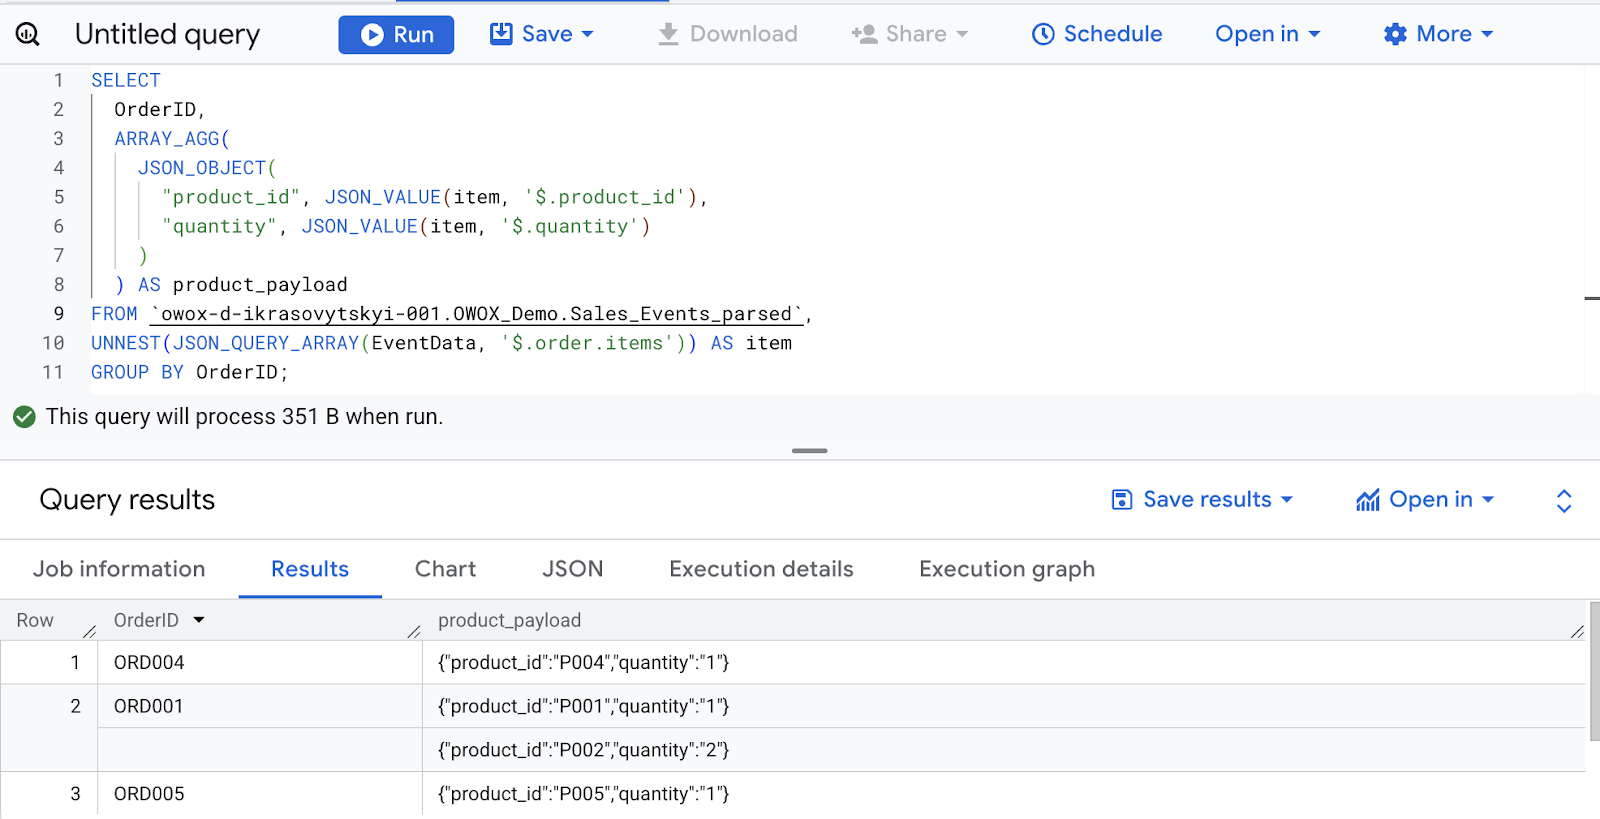Screen dimensions: 1600x819
Task: Switch to the Chart tab
Action: 445,569
